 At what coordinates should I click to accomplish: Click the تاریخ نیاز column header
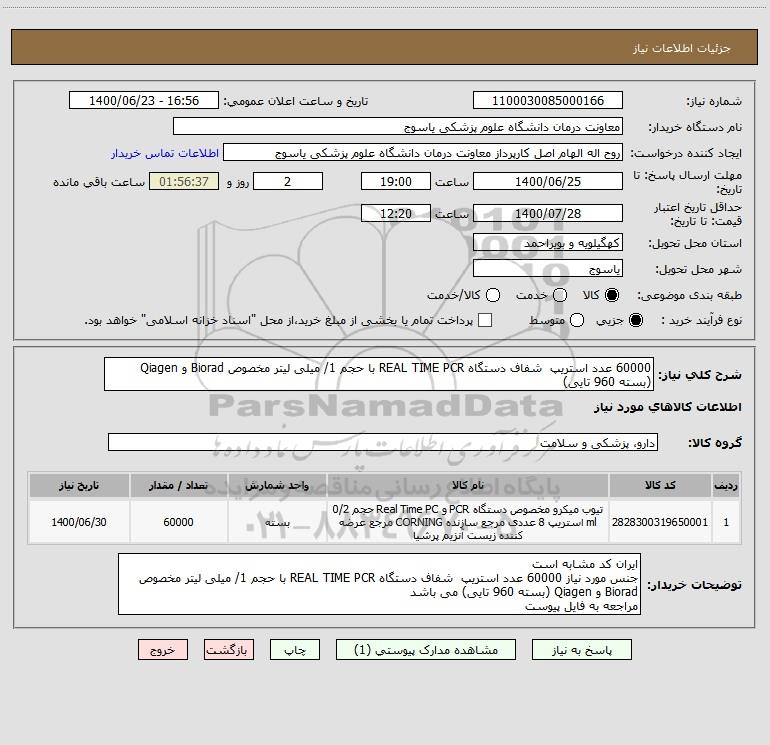(x=79, y=486)
